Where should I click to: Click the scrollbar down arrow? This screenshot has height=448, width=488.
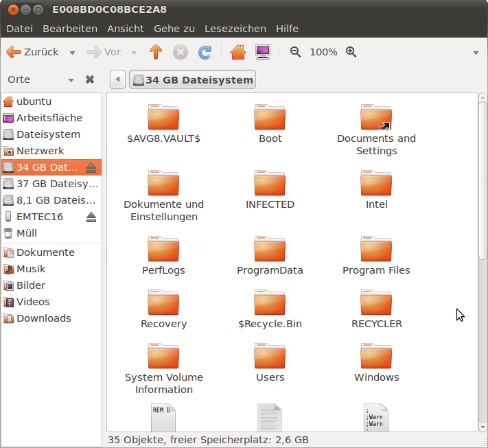(482, 427)
